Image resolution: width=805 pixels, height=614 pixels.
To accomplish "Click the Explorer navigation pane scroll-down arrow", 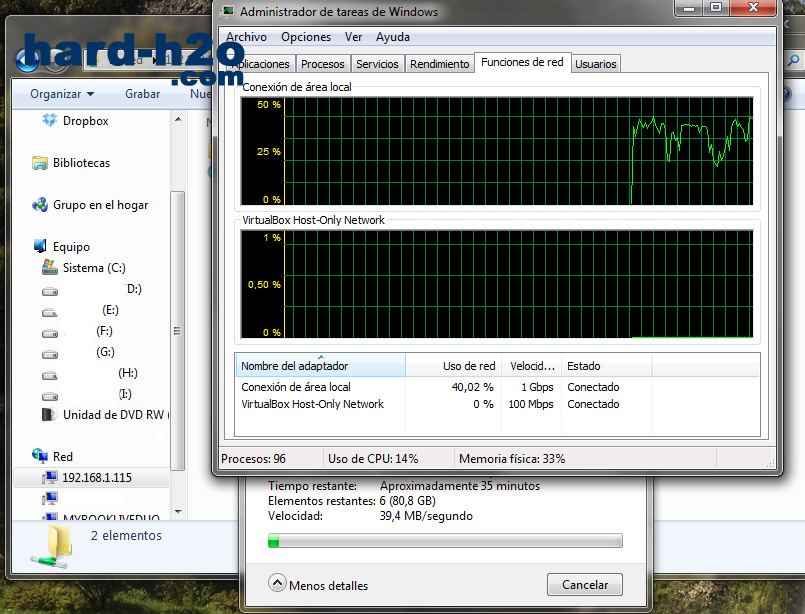I will pyautogui.click(x=178, y=511).
